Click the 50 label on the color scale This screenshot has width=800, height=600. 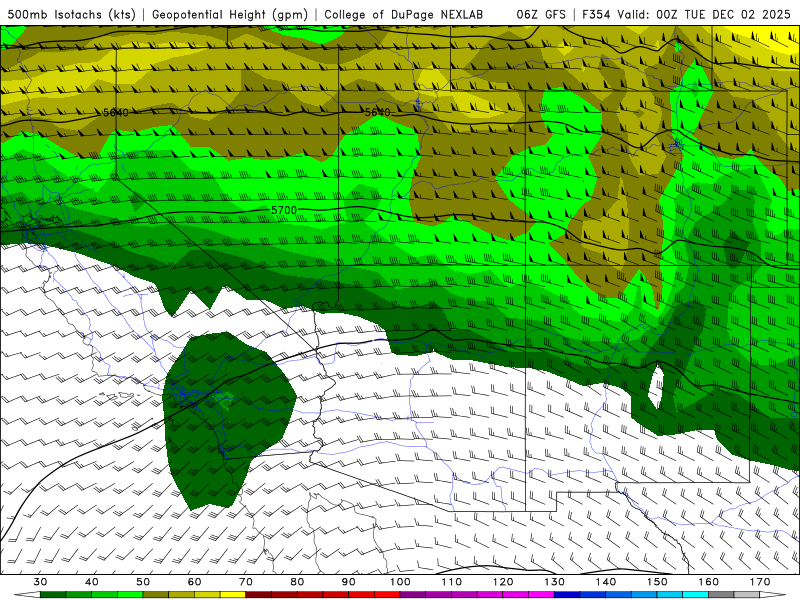(x=143, y=582)
